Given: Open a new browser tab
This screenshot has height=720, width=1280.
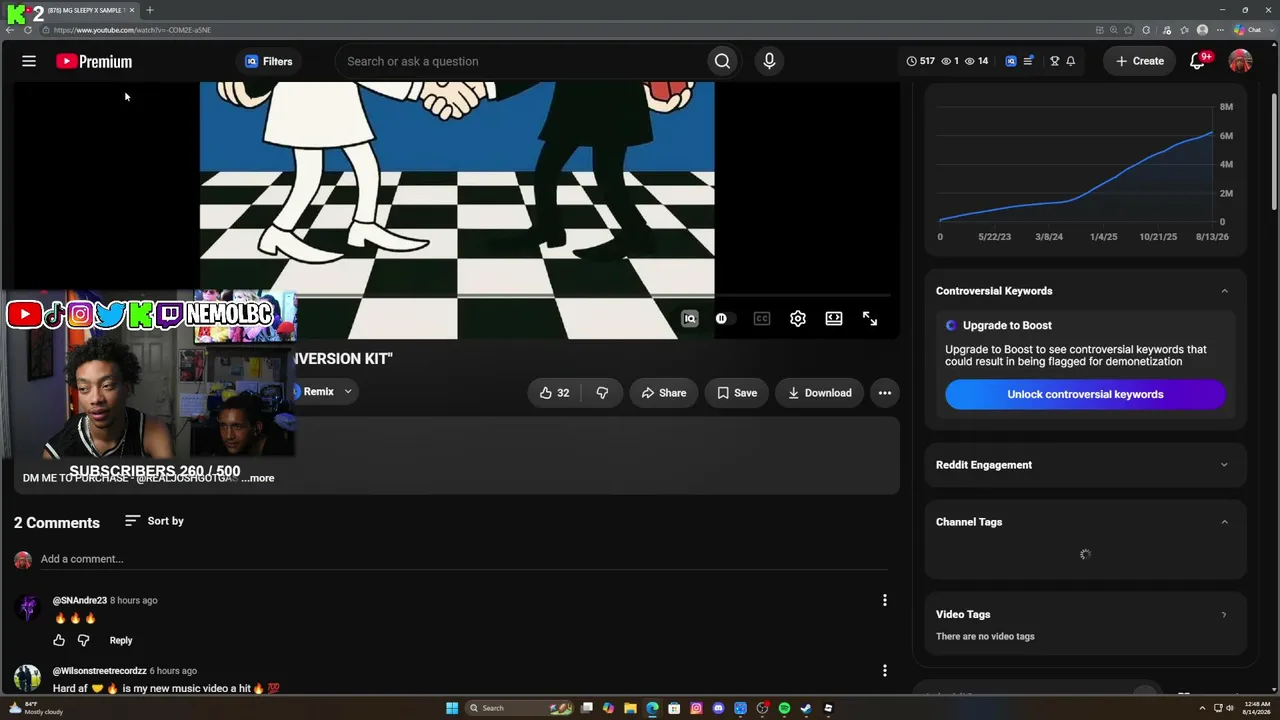Looking at the screenshot, I should pos(150,10).
